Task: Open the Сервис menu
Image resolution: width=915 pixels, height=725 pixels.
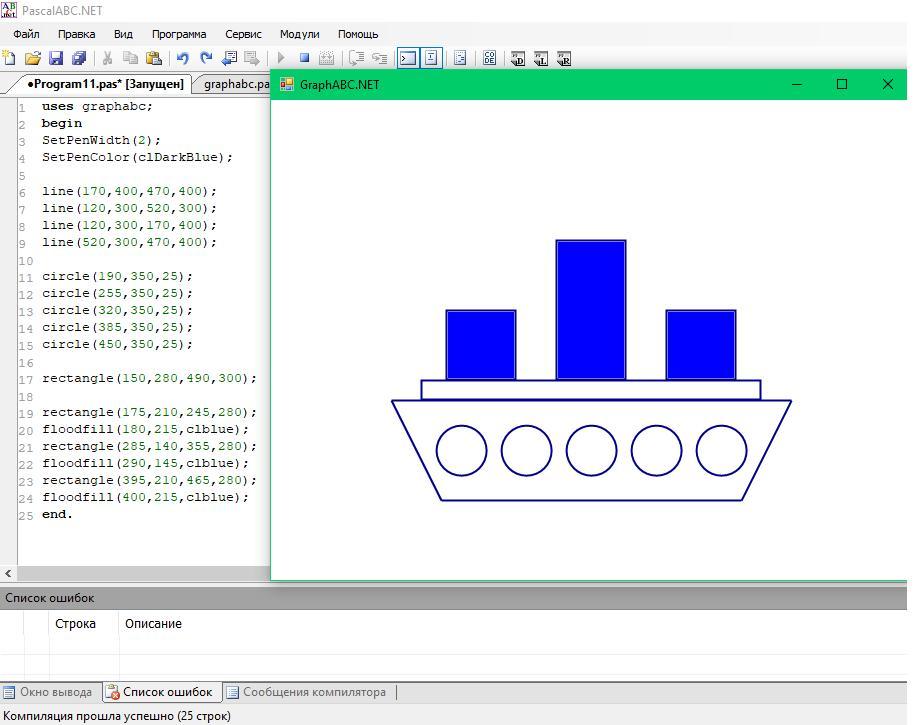Action: (x=243, y=34)
